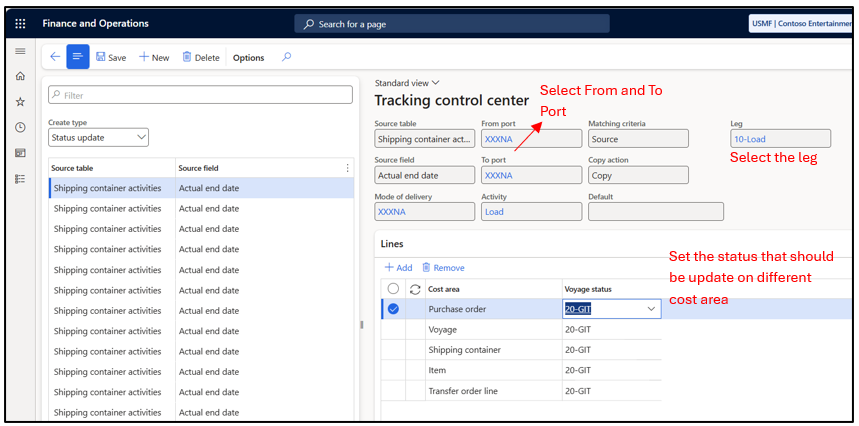Click the Activity Load link
Image resolution: width=859 pixels, height=426 pixels.
click(x=494, y=212)
